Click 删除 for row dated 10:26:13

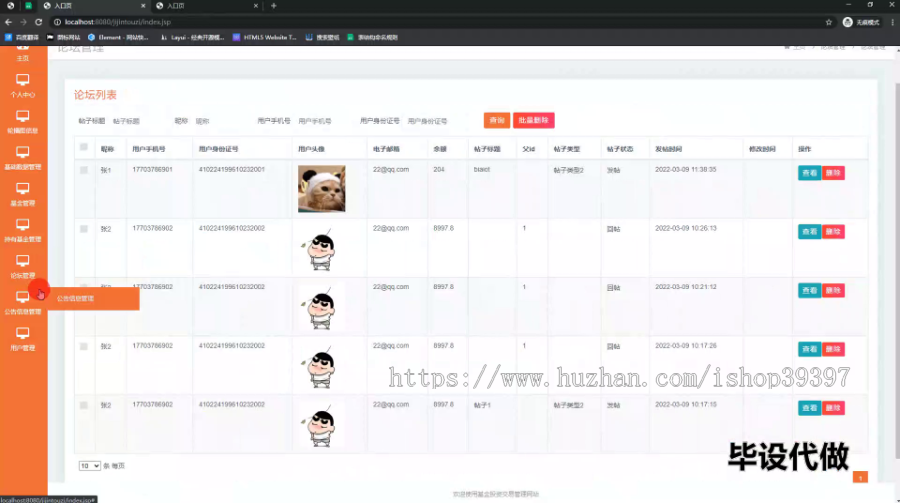click(833, 231)
